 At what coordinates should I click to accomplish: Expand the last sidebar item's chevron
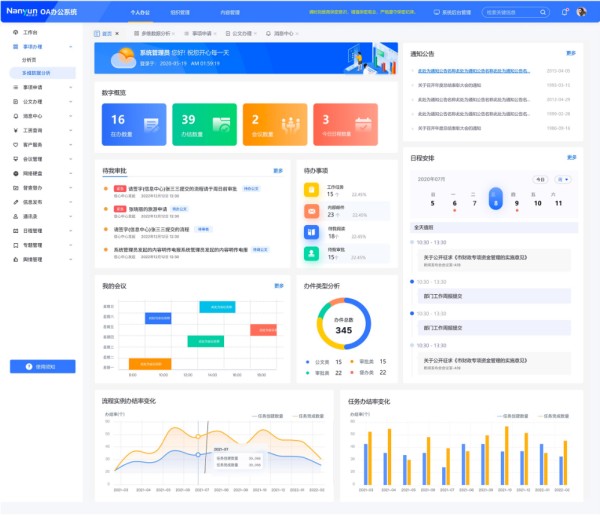71,259
